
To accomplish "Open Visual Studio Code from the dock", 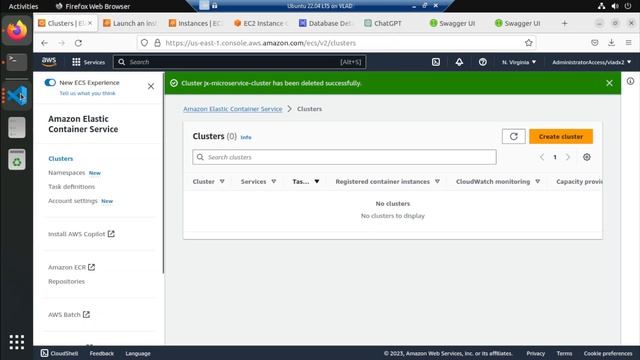I will [17, 96].
